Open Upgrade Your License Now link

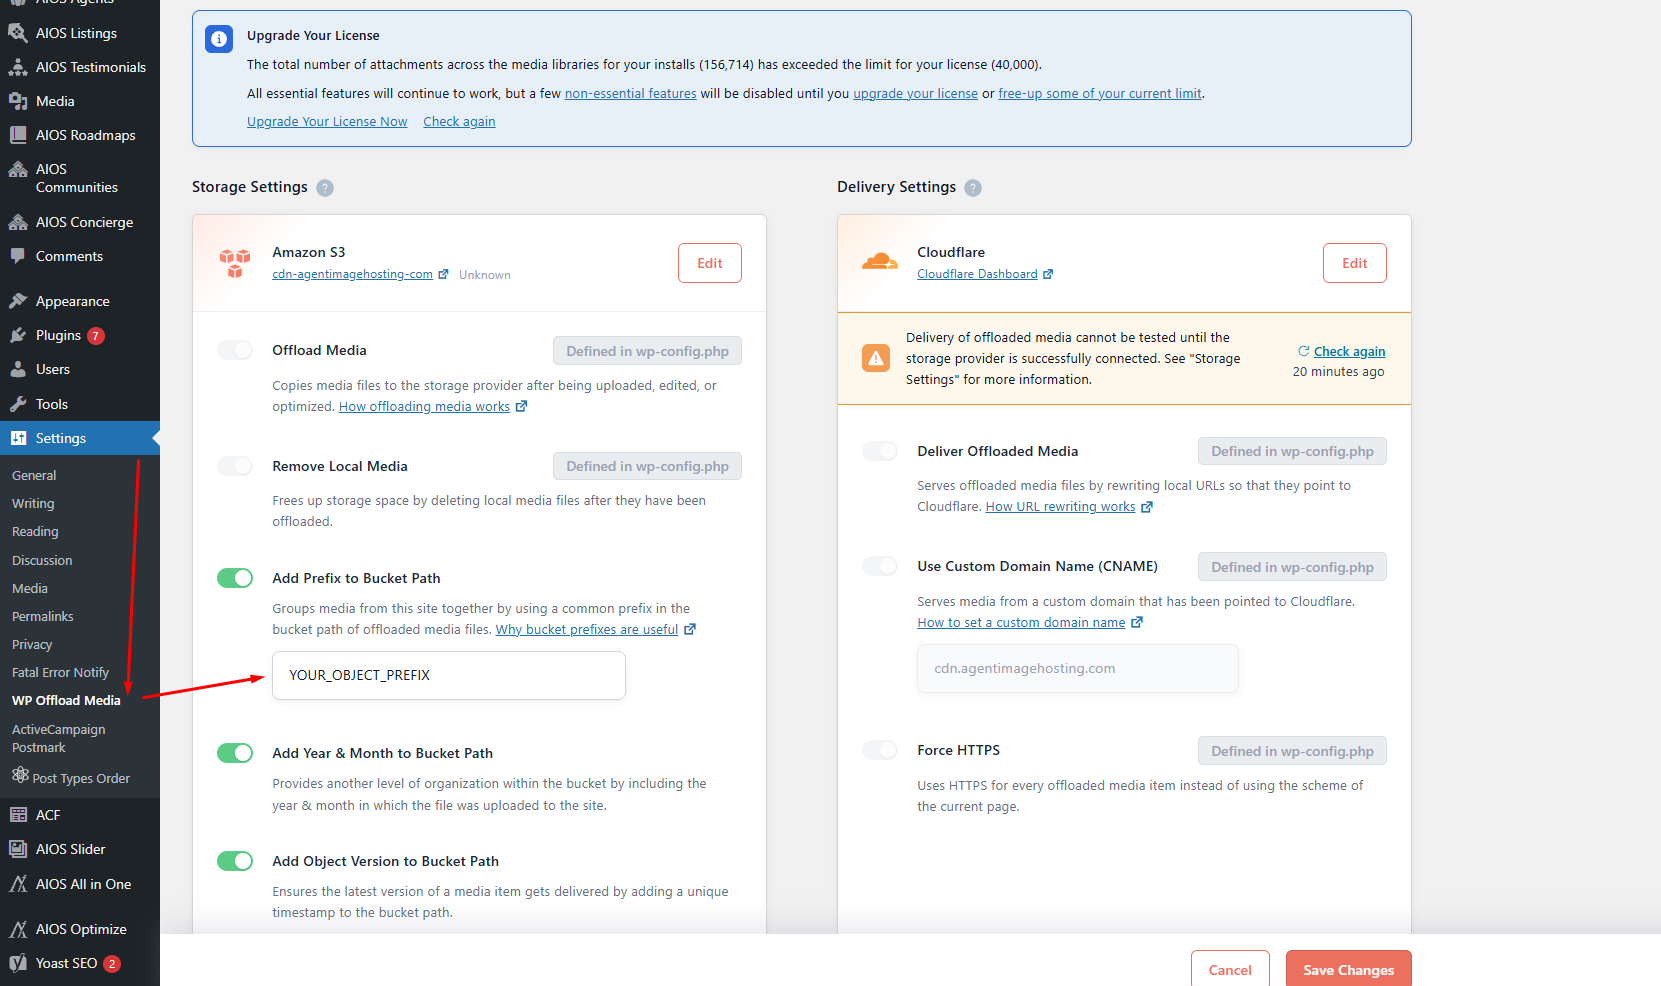pos(327,121)
